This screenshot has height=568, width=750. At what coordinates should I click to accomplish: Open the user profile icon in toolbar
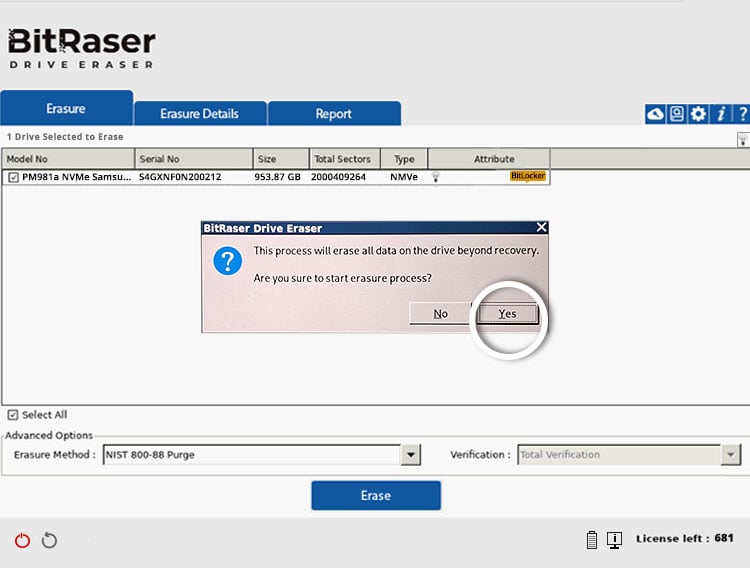677,114
